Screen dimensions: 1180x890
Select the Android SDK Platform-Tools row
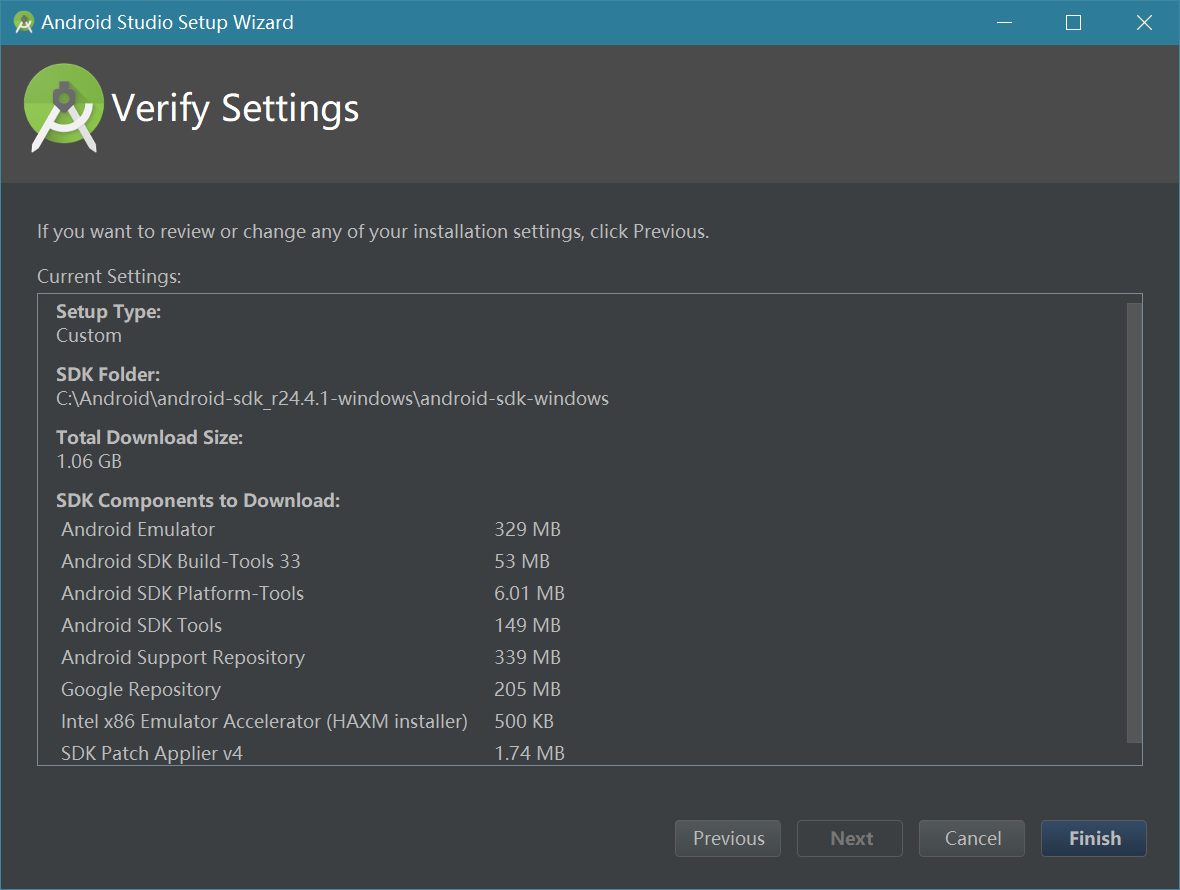[x=182, y=593]
